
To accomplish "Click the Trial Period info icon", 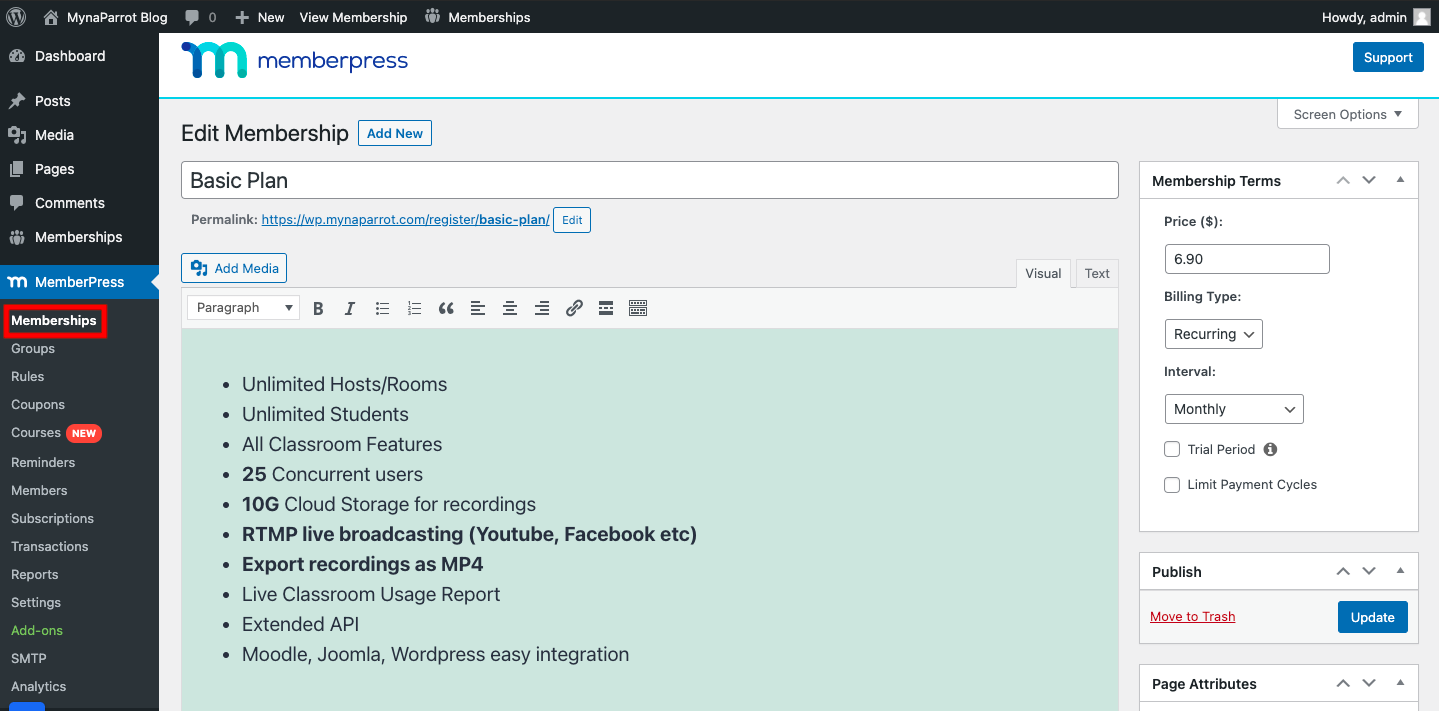I will click(1270, 450).
